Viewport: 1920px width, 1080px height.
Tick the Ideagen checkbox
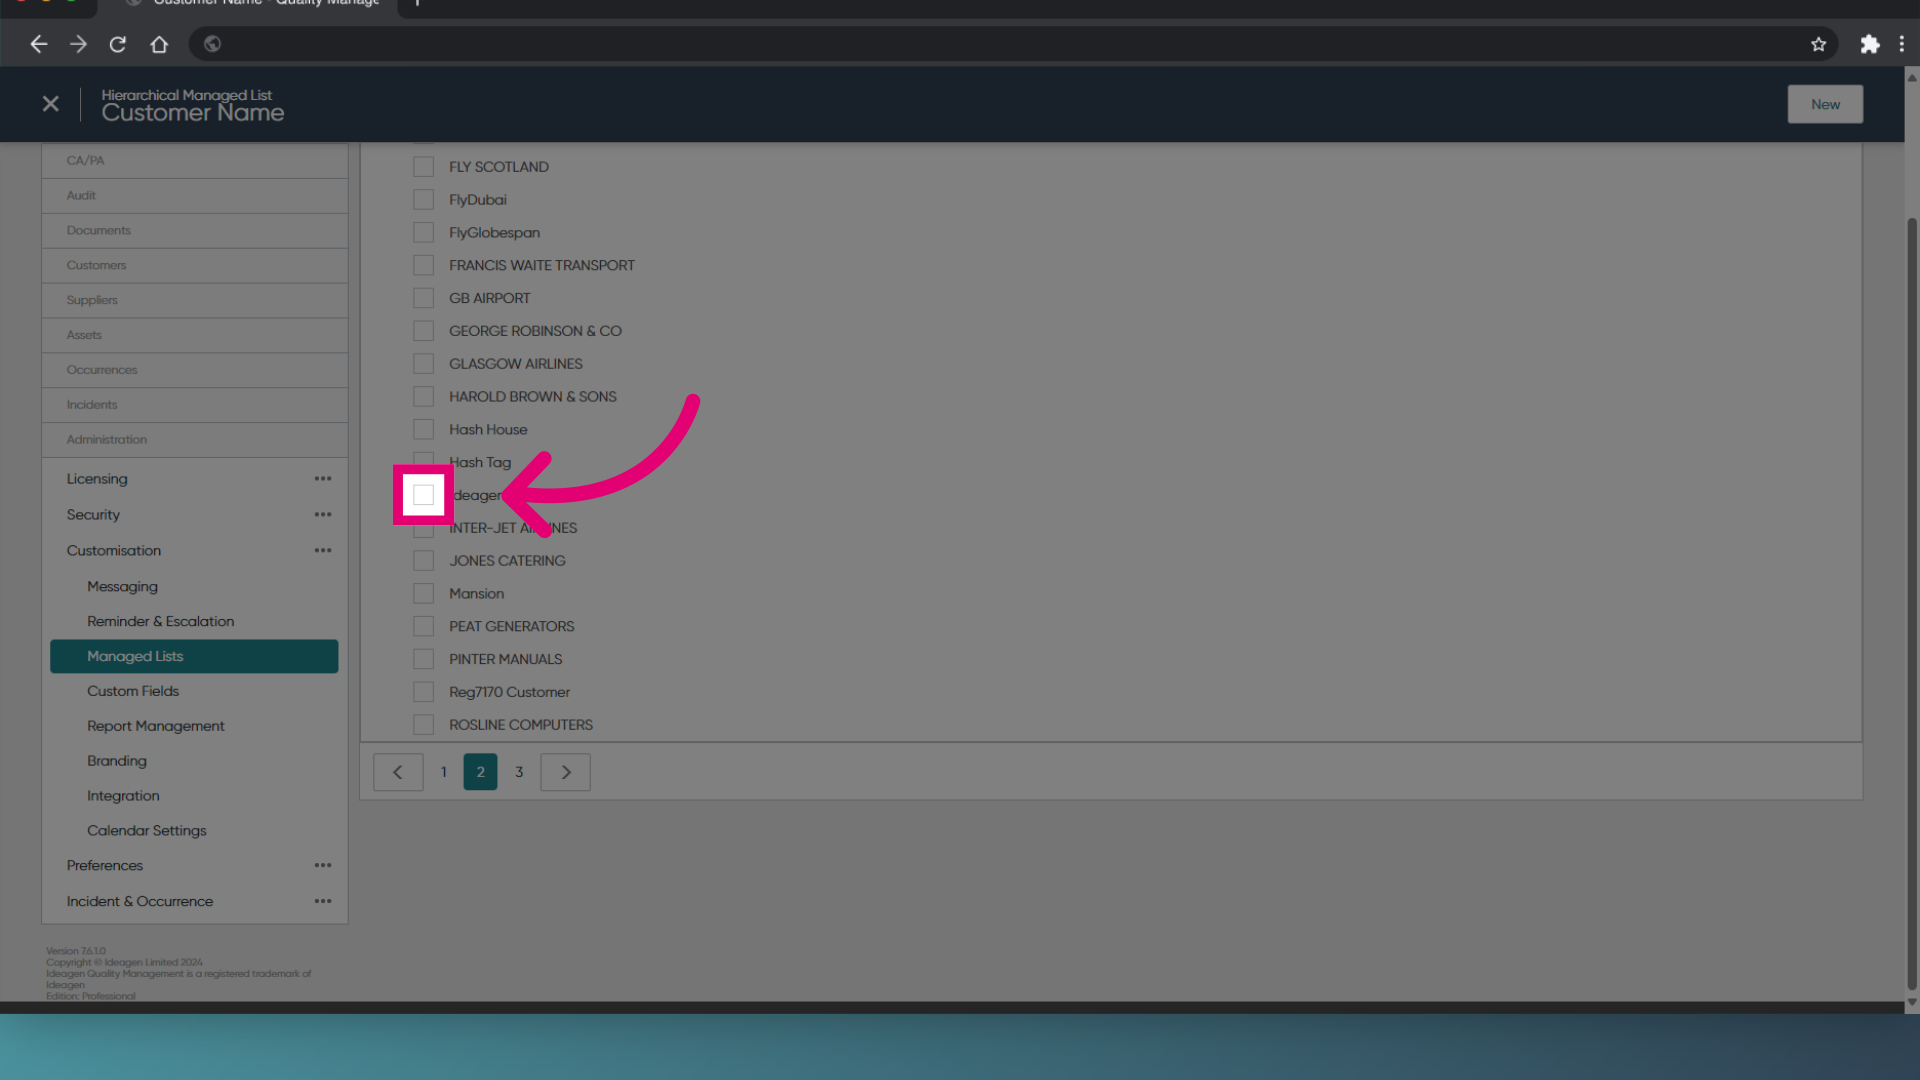click(424, 495)
